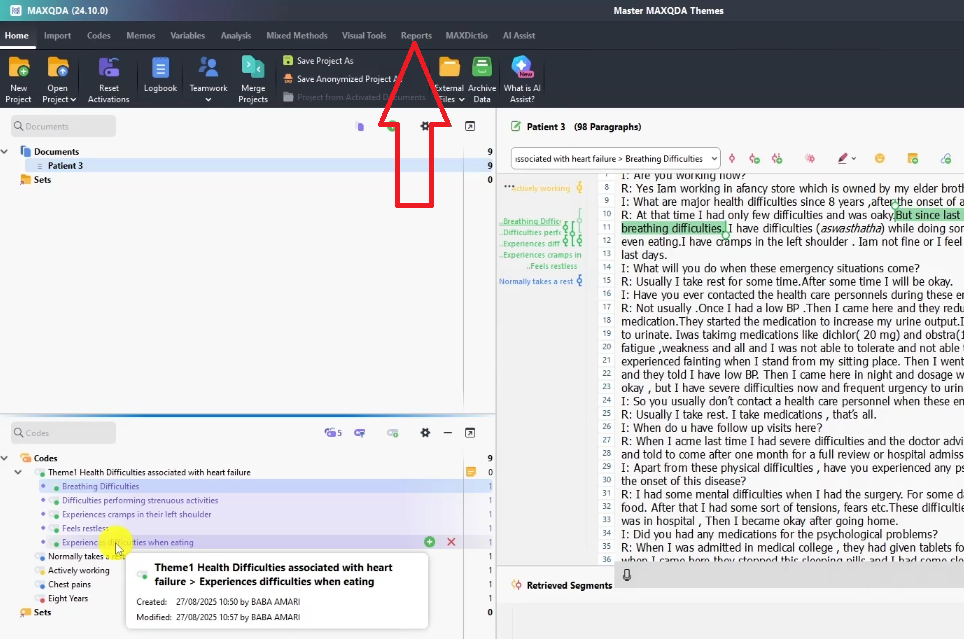Toggle activation of Chest pains code
The width and height of the screenshot is (964, 639).
tap(40, 585)
